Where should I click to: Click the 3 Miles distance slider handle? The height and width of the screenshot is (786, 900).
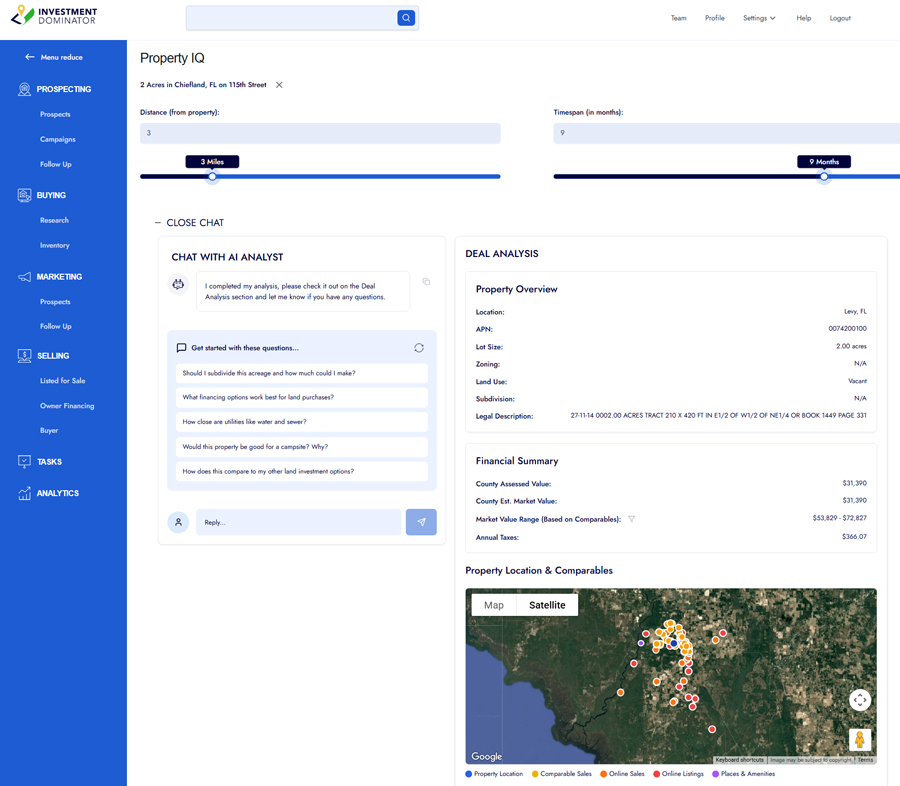[212, 177]
